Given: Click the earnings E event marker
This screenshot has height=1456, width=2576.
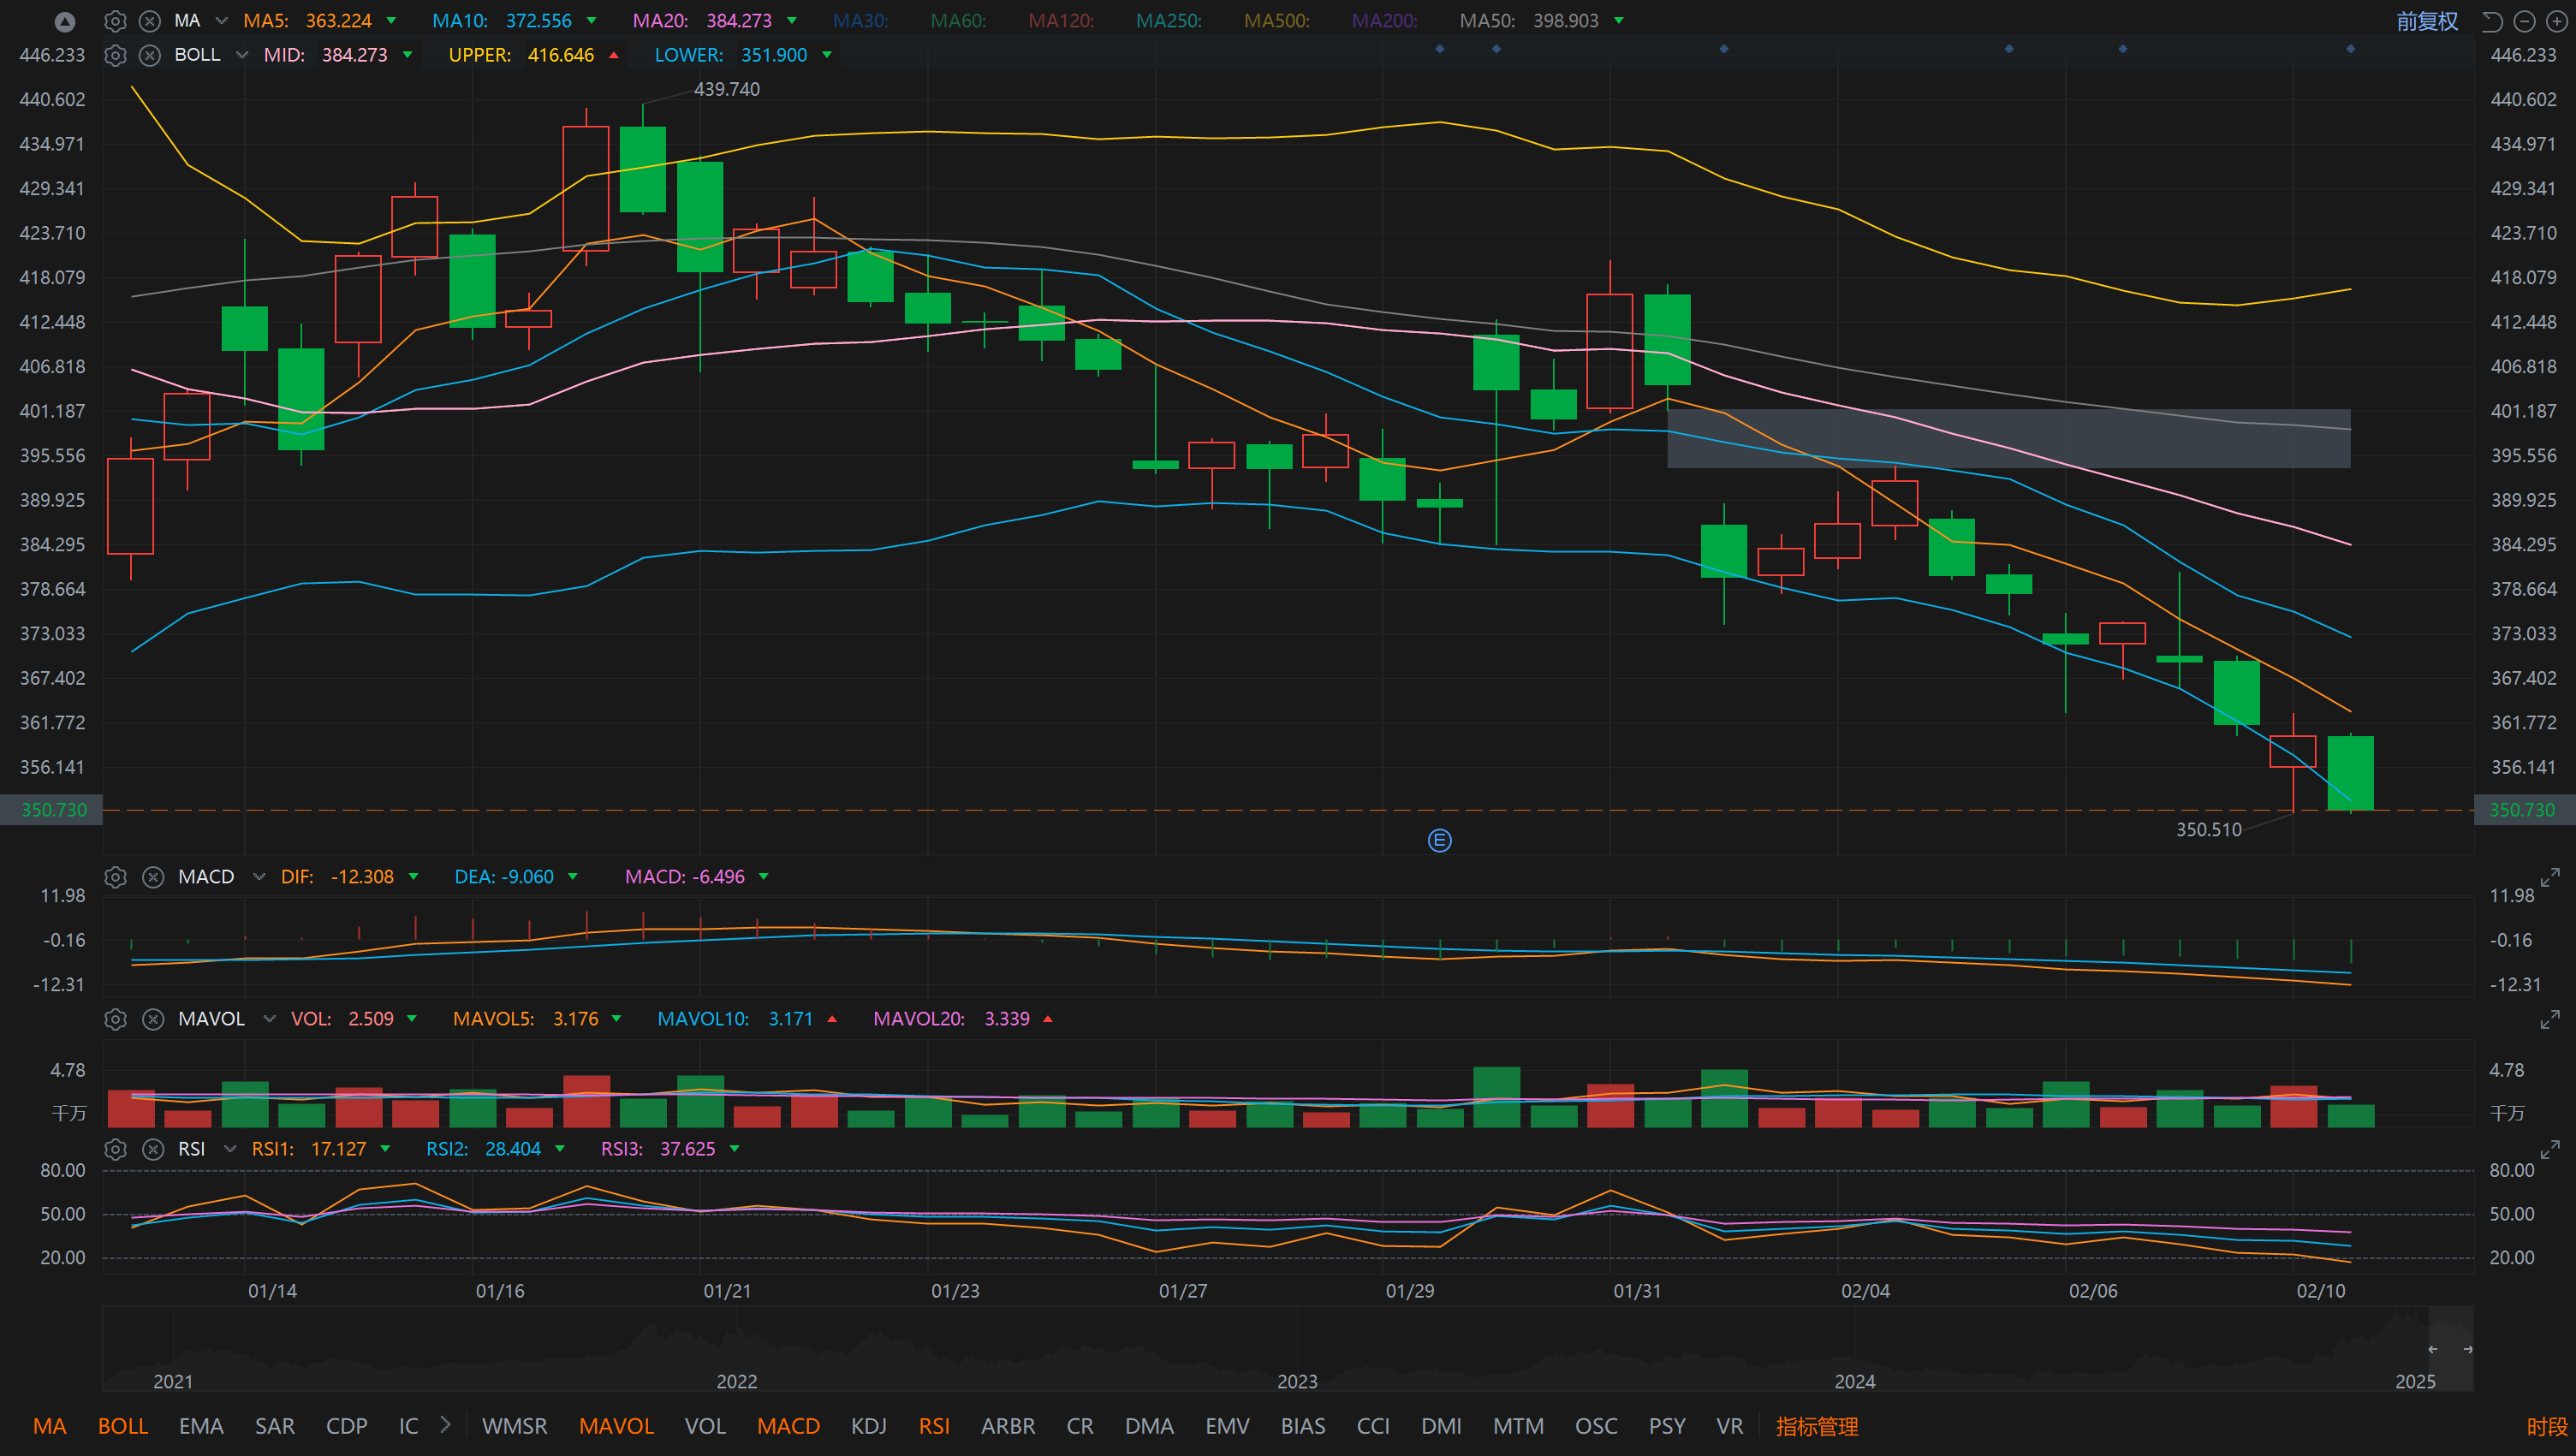Looking at the screenshot, I should [1439, 840].
